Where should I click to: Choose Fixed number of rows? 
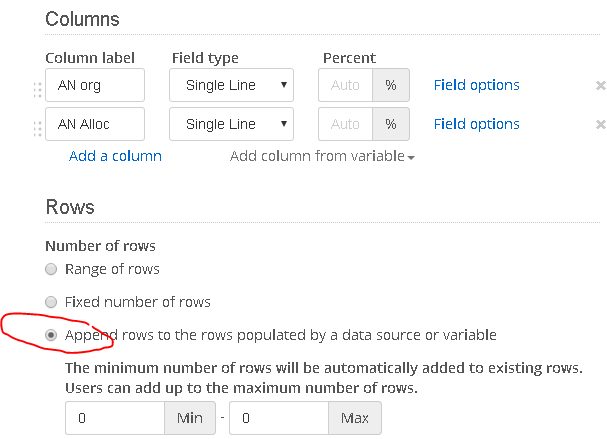coord(51,302)
